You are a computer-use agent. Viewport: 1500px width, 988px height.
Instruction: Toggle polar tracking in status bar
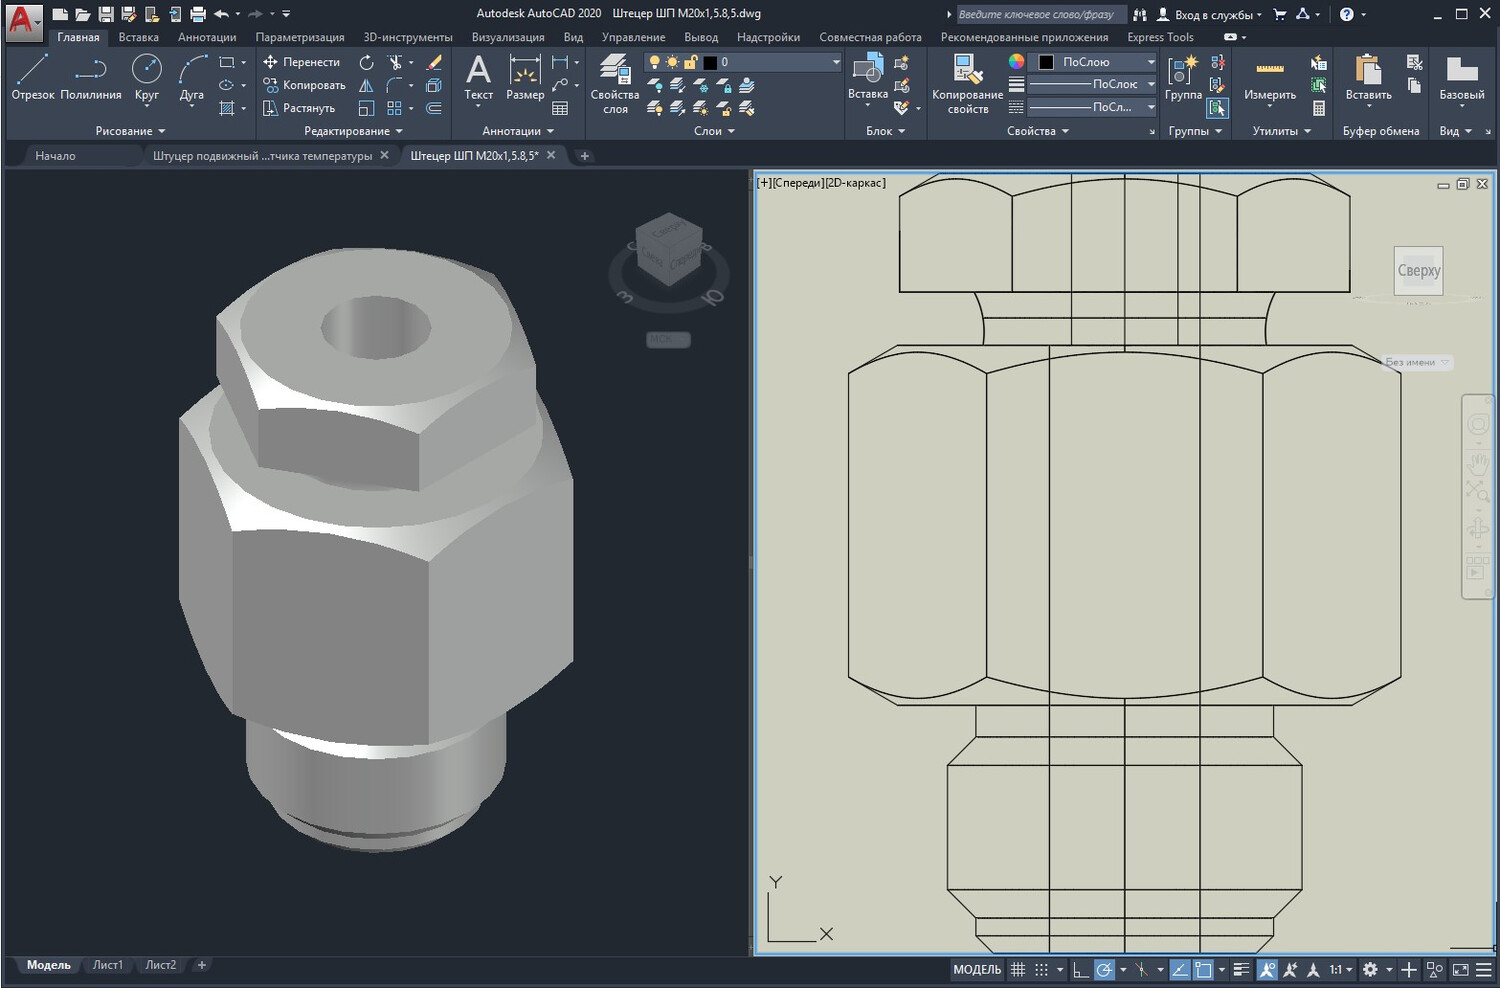pos(1104,969)
